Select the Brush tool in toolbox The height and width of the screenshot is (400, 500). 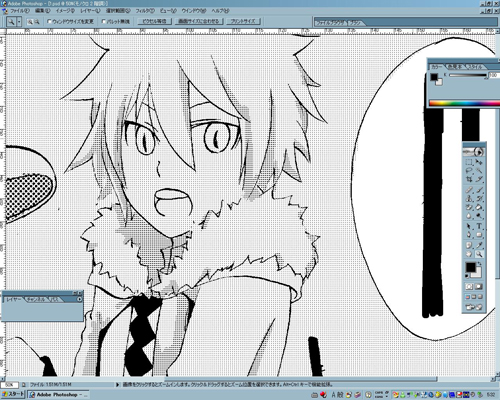[x=479, y=190]
